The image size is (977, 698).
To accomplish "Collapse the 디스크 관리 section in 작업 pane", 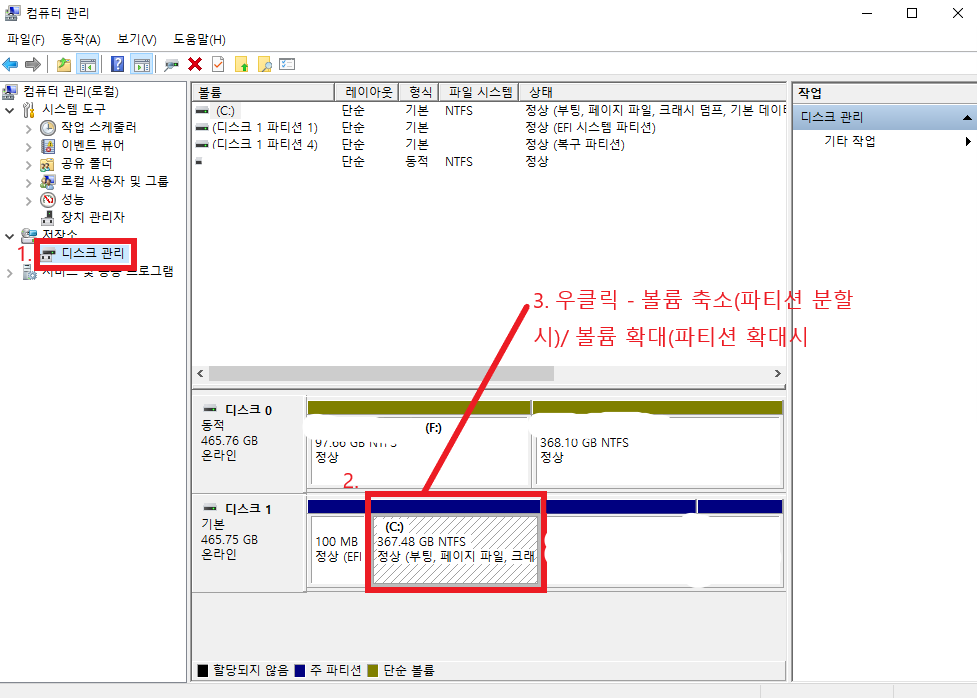I will click(x=967, y=117).
